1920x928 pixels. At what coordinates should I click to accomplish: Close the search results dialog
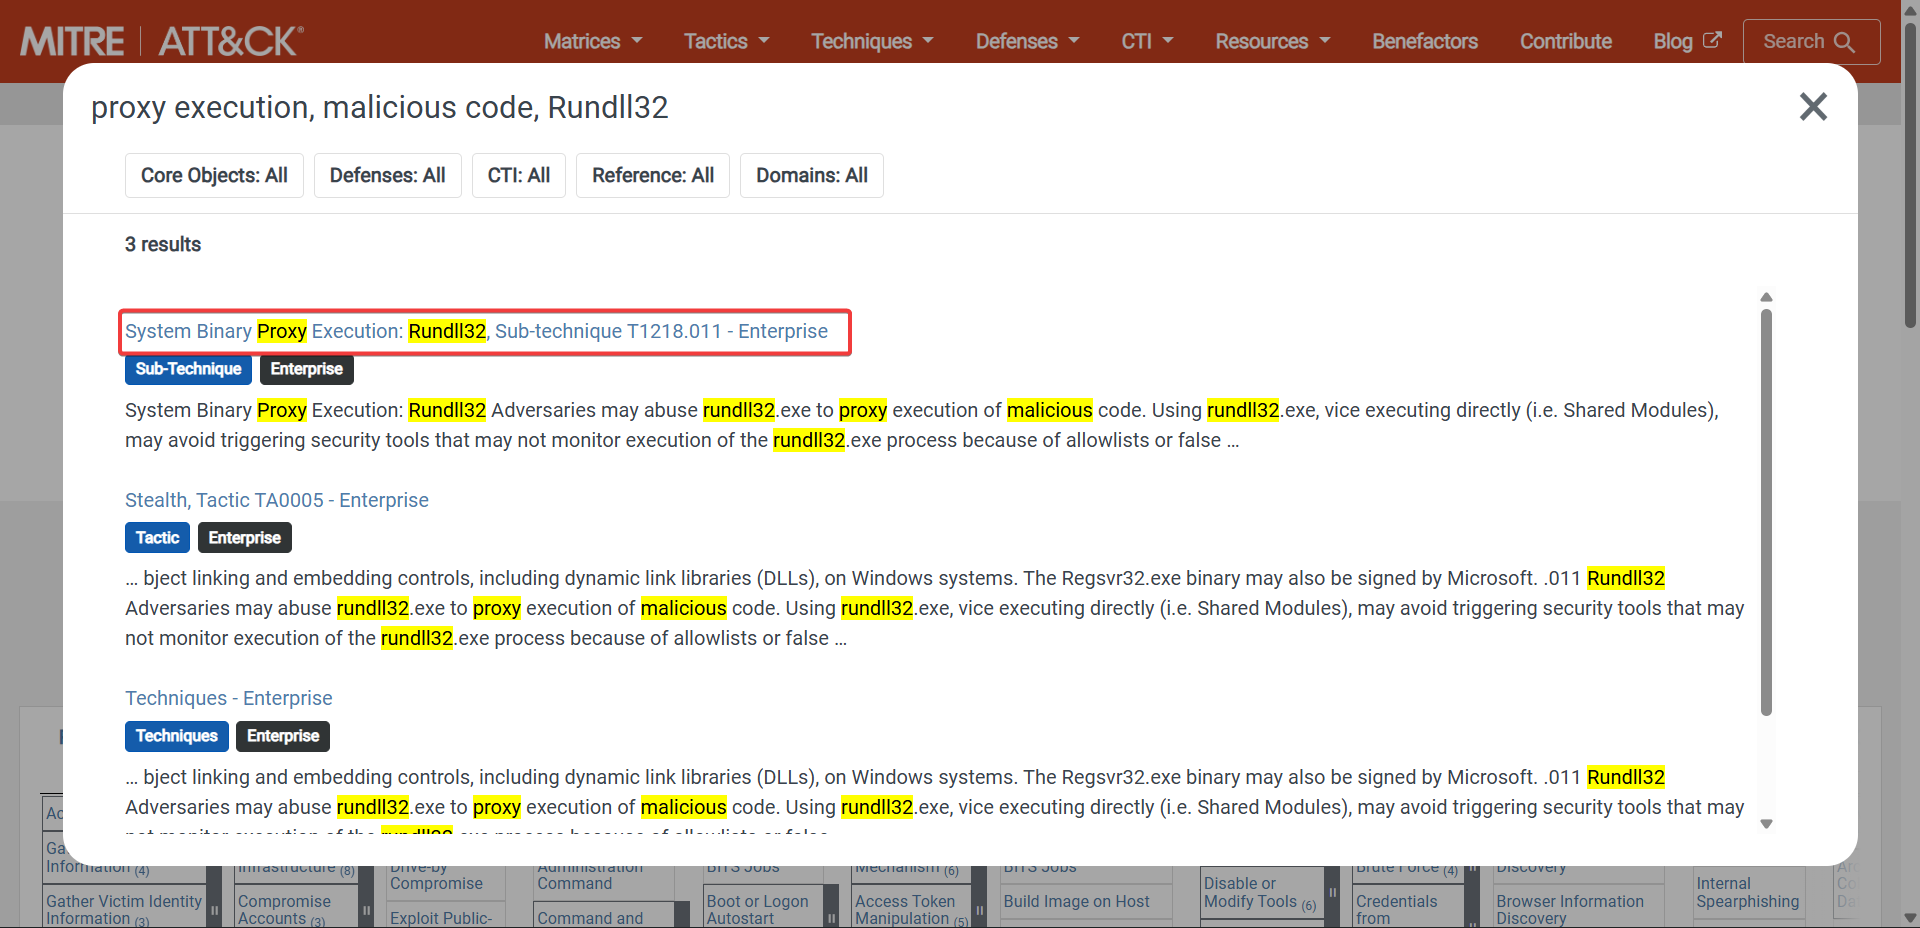(x=1813, y=107)
